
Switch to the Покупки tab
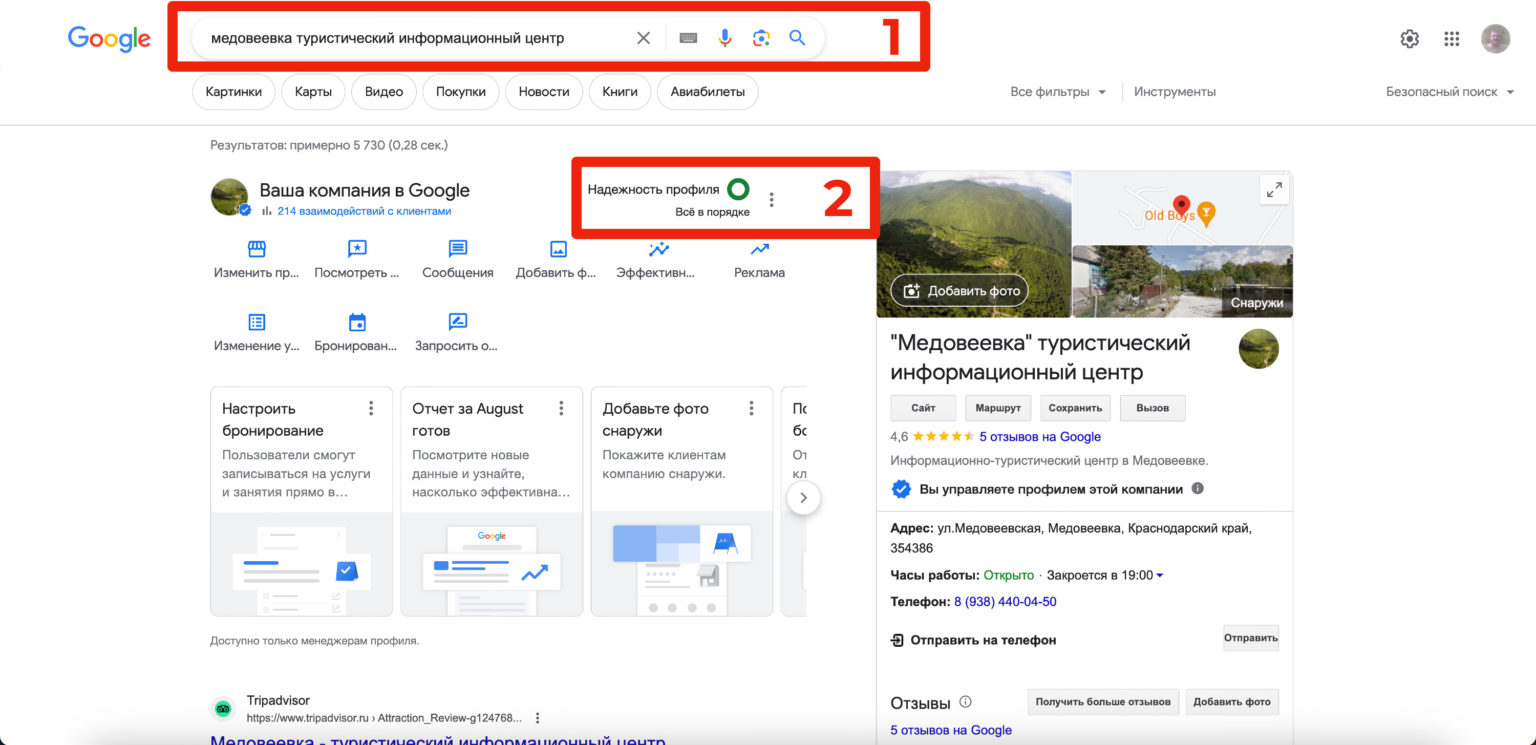[461, 92]
